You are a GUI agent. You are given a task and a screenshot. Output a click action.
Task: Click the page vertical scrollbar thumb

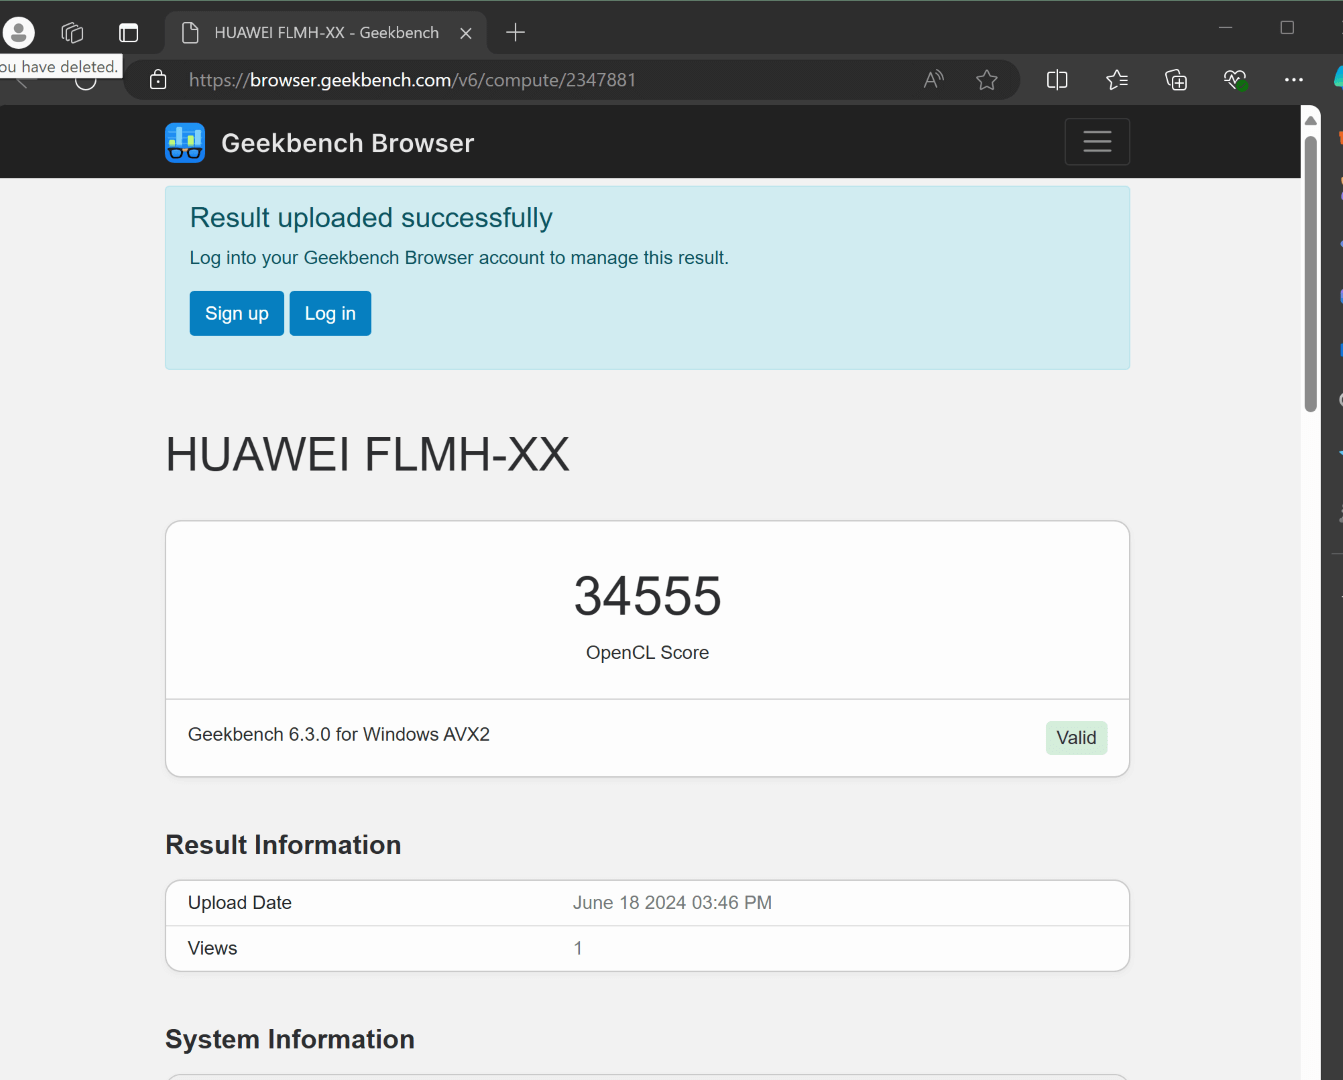(1310, 270)
